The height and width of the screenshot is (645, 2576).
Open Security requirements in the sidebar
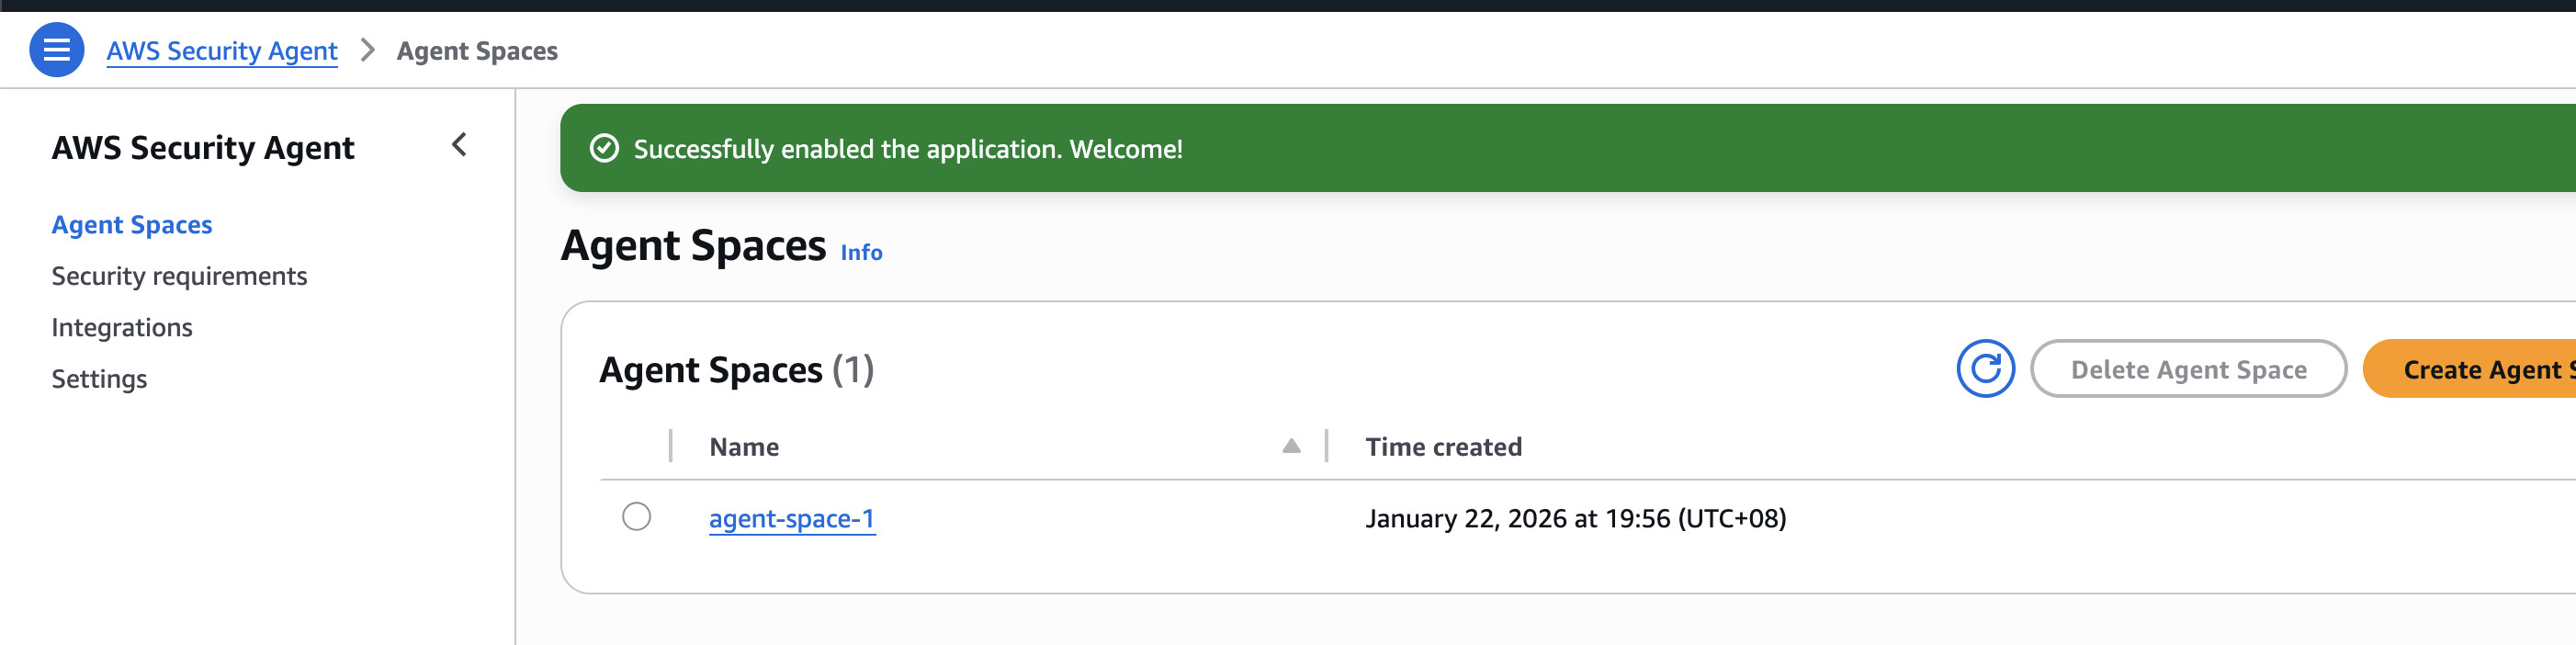coord(179,276)
